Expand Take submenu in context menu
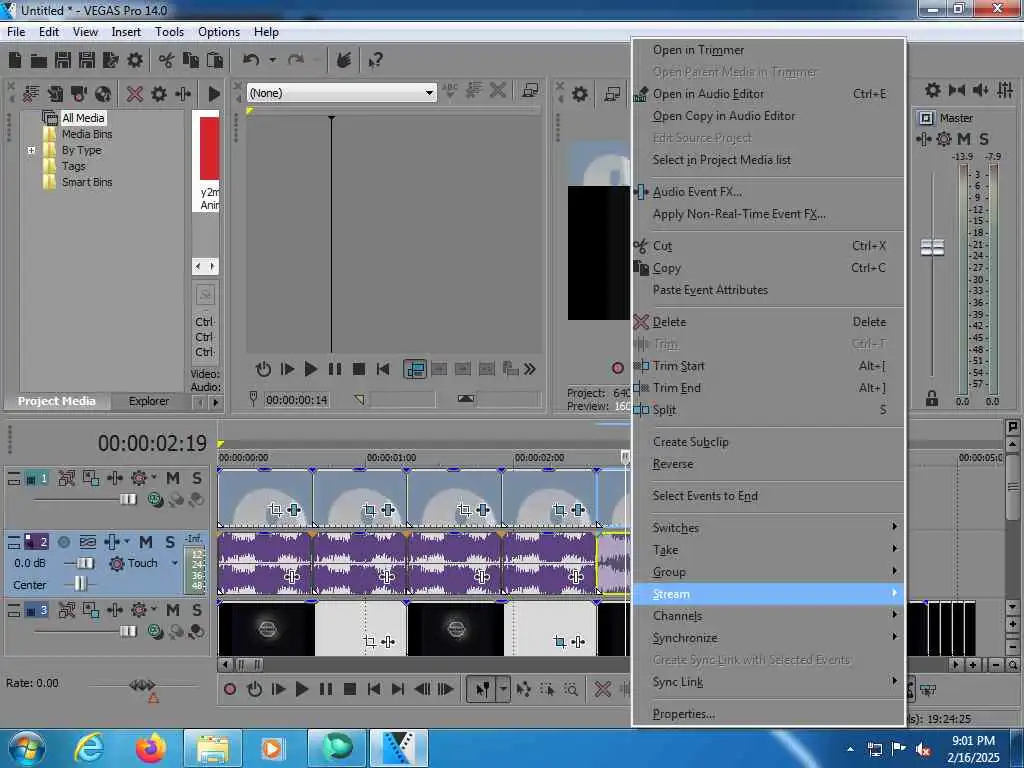 (769, 550)
